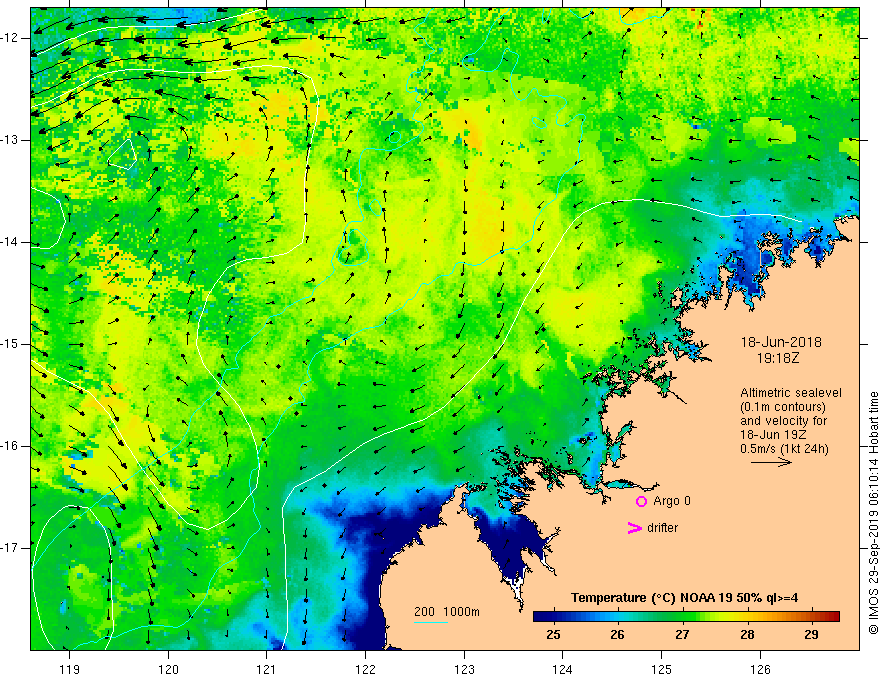Click the Temperature NOAA 19 title text
This screenshot has width=880, height=680.
[x=685, y=598]
